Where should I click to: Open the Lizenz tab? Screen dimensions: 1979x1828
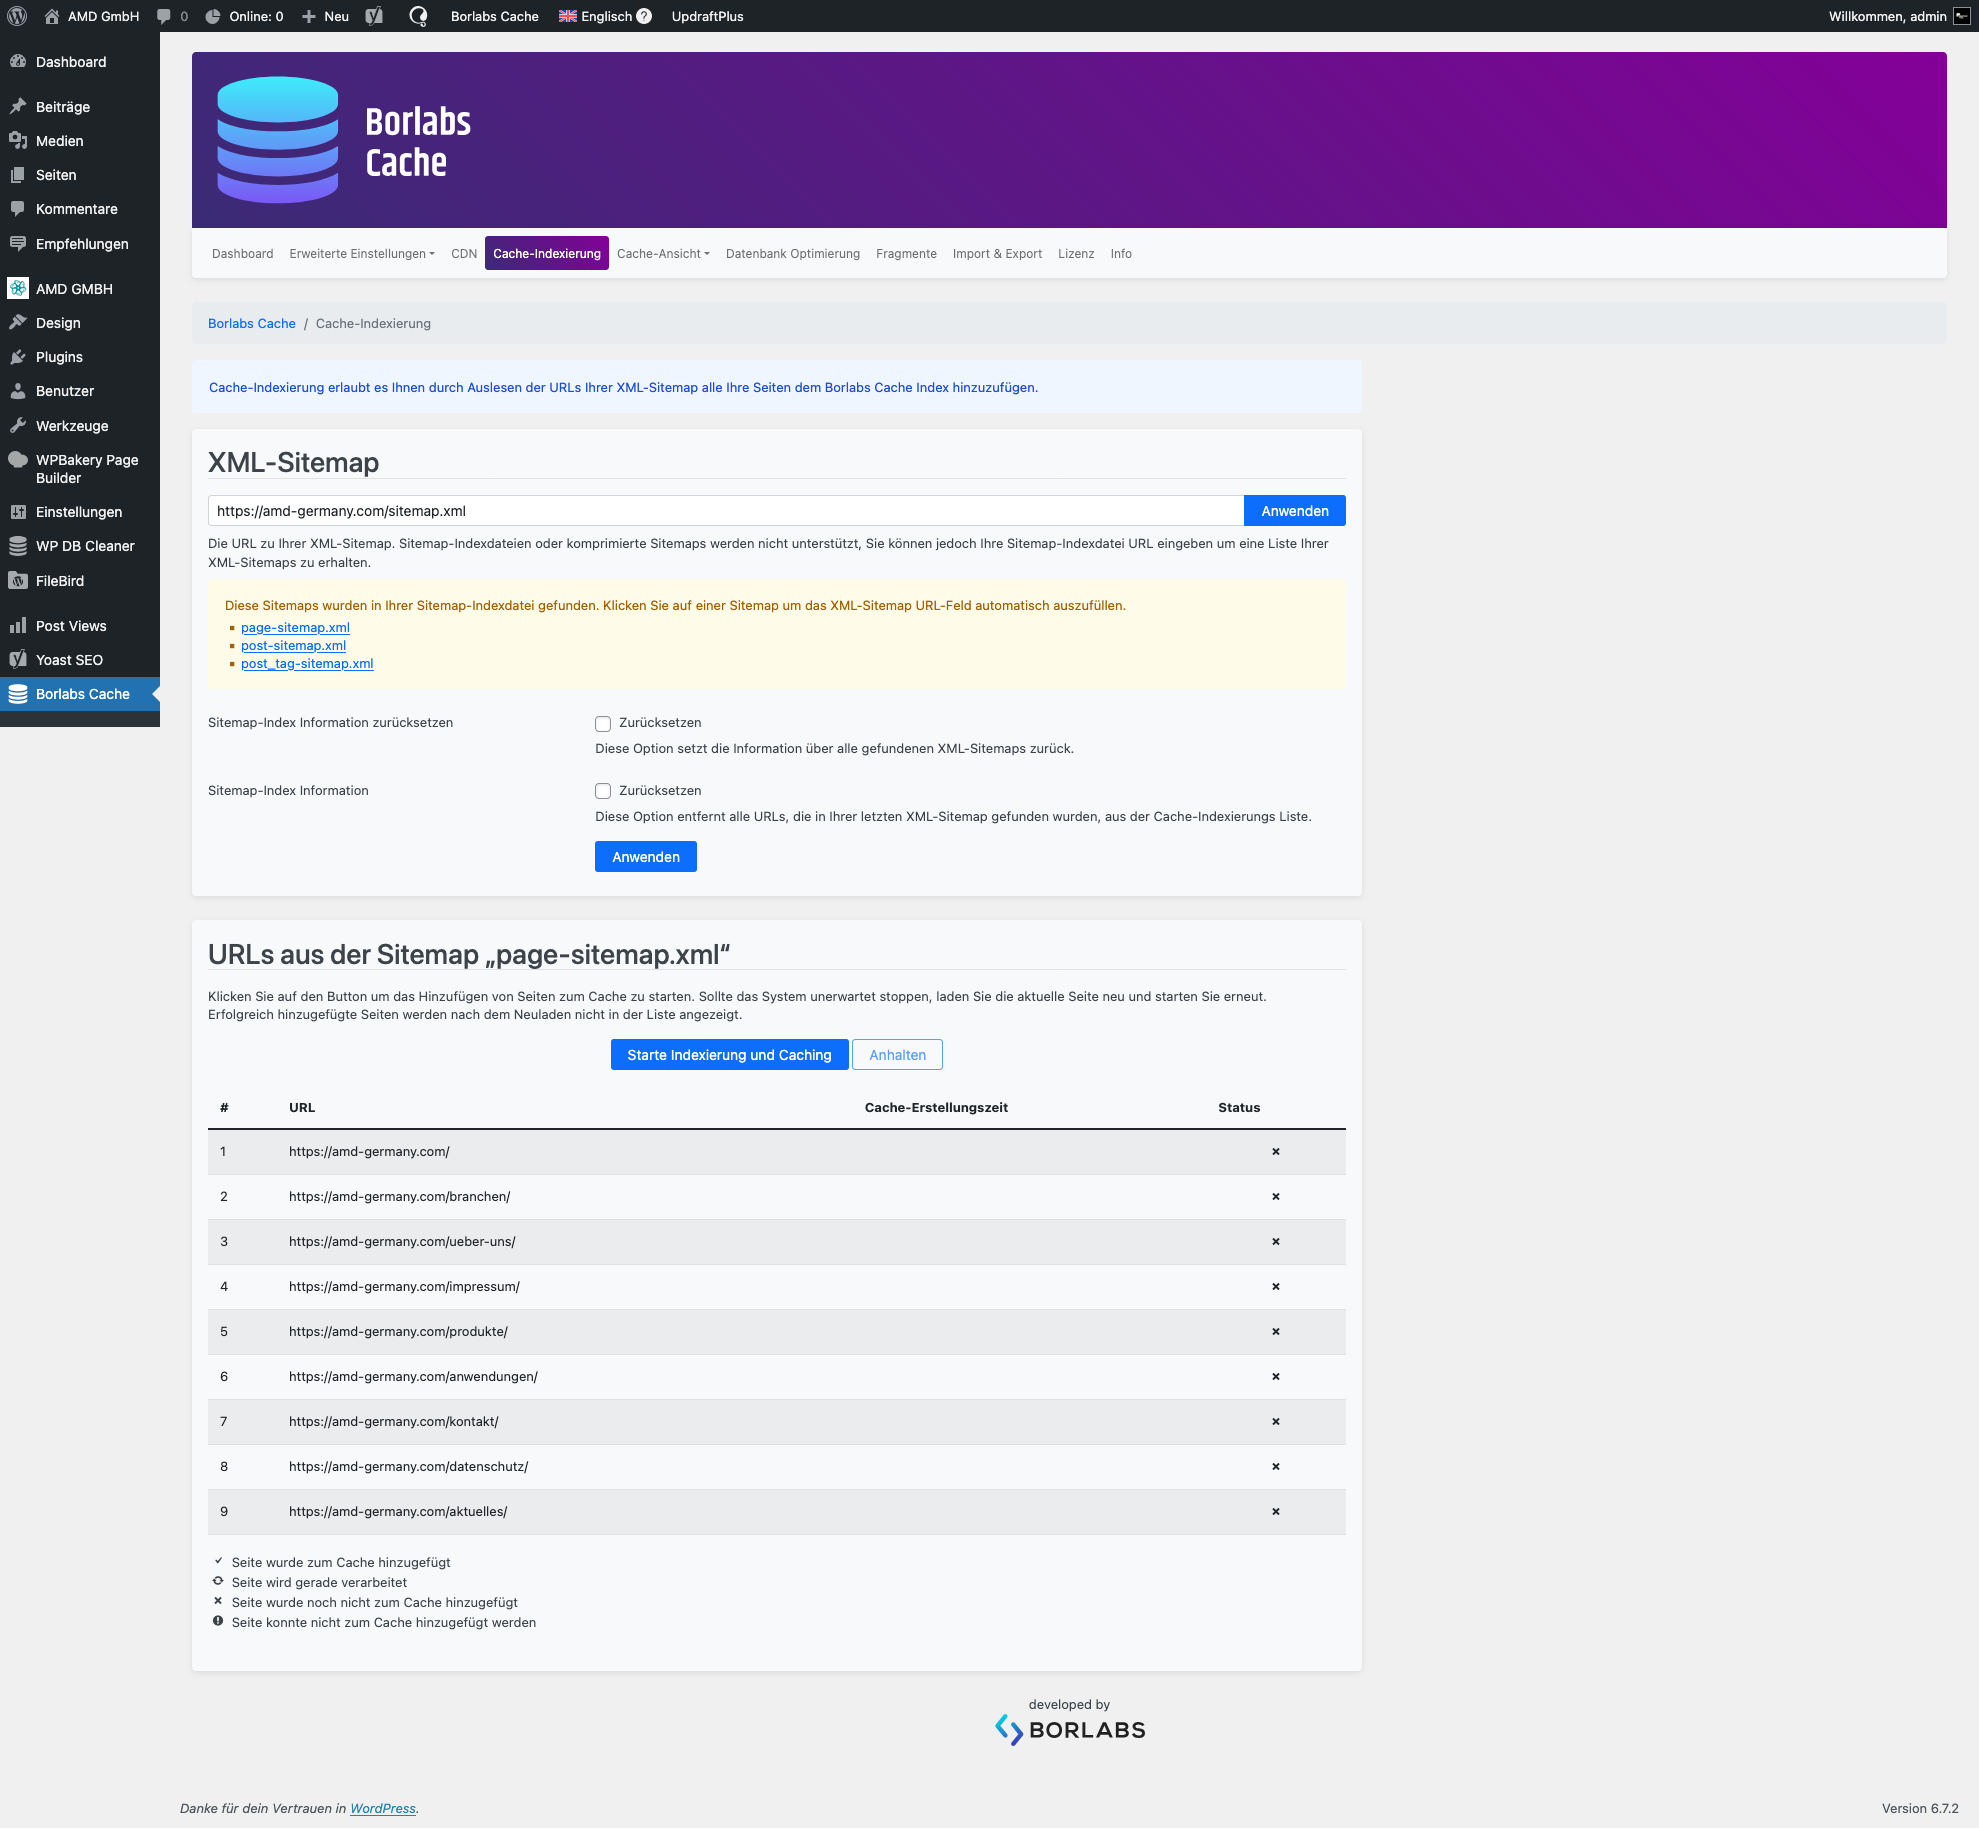(1076, 254)
